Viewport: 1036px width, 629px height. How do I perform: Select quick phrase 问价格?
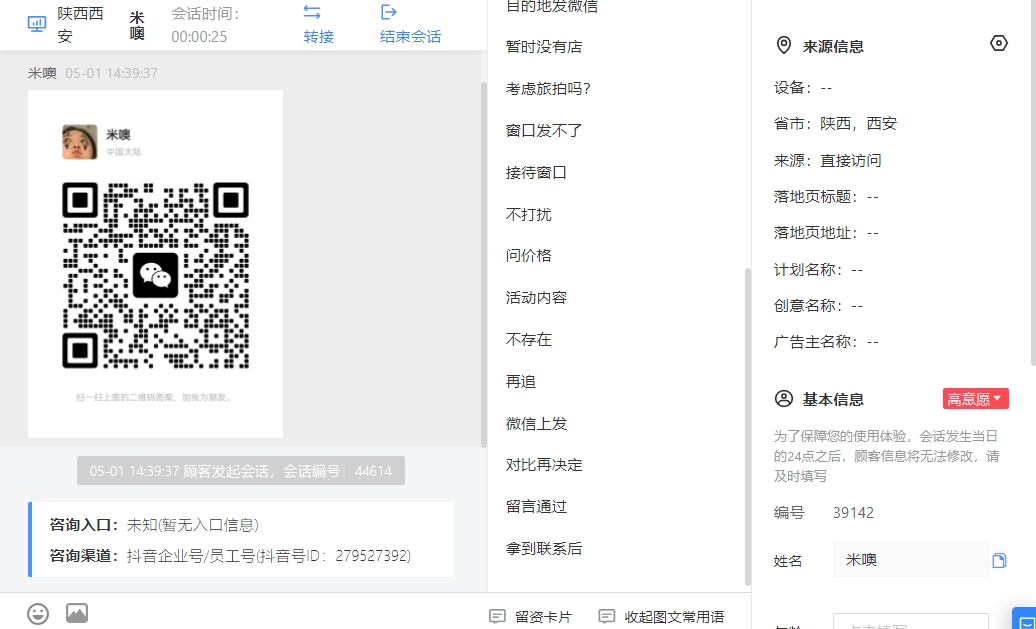(529, 256)
